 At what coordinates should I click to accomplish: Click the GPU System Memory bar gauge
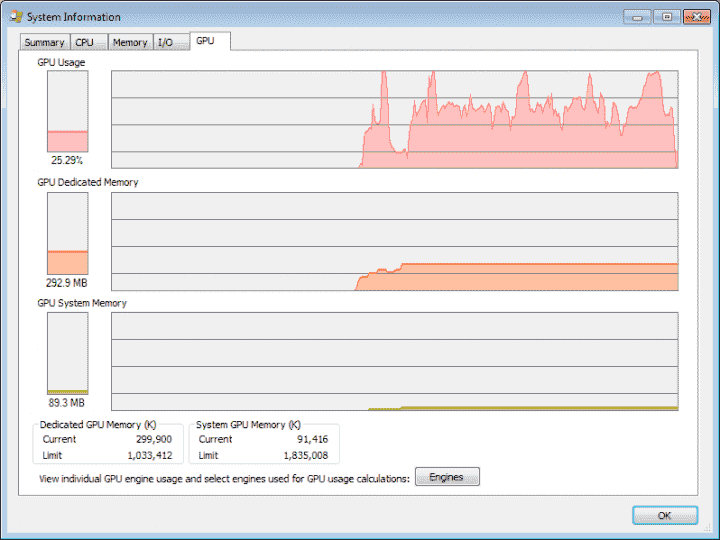68,354
